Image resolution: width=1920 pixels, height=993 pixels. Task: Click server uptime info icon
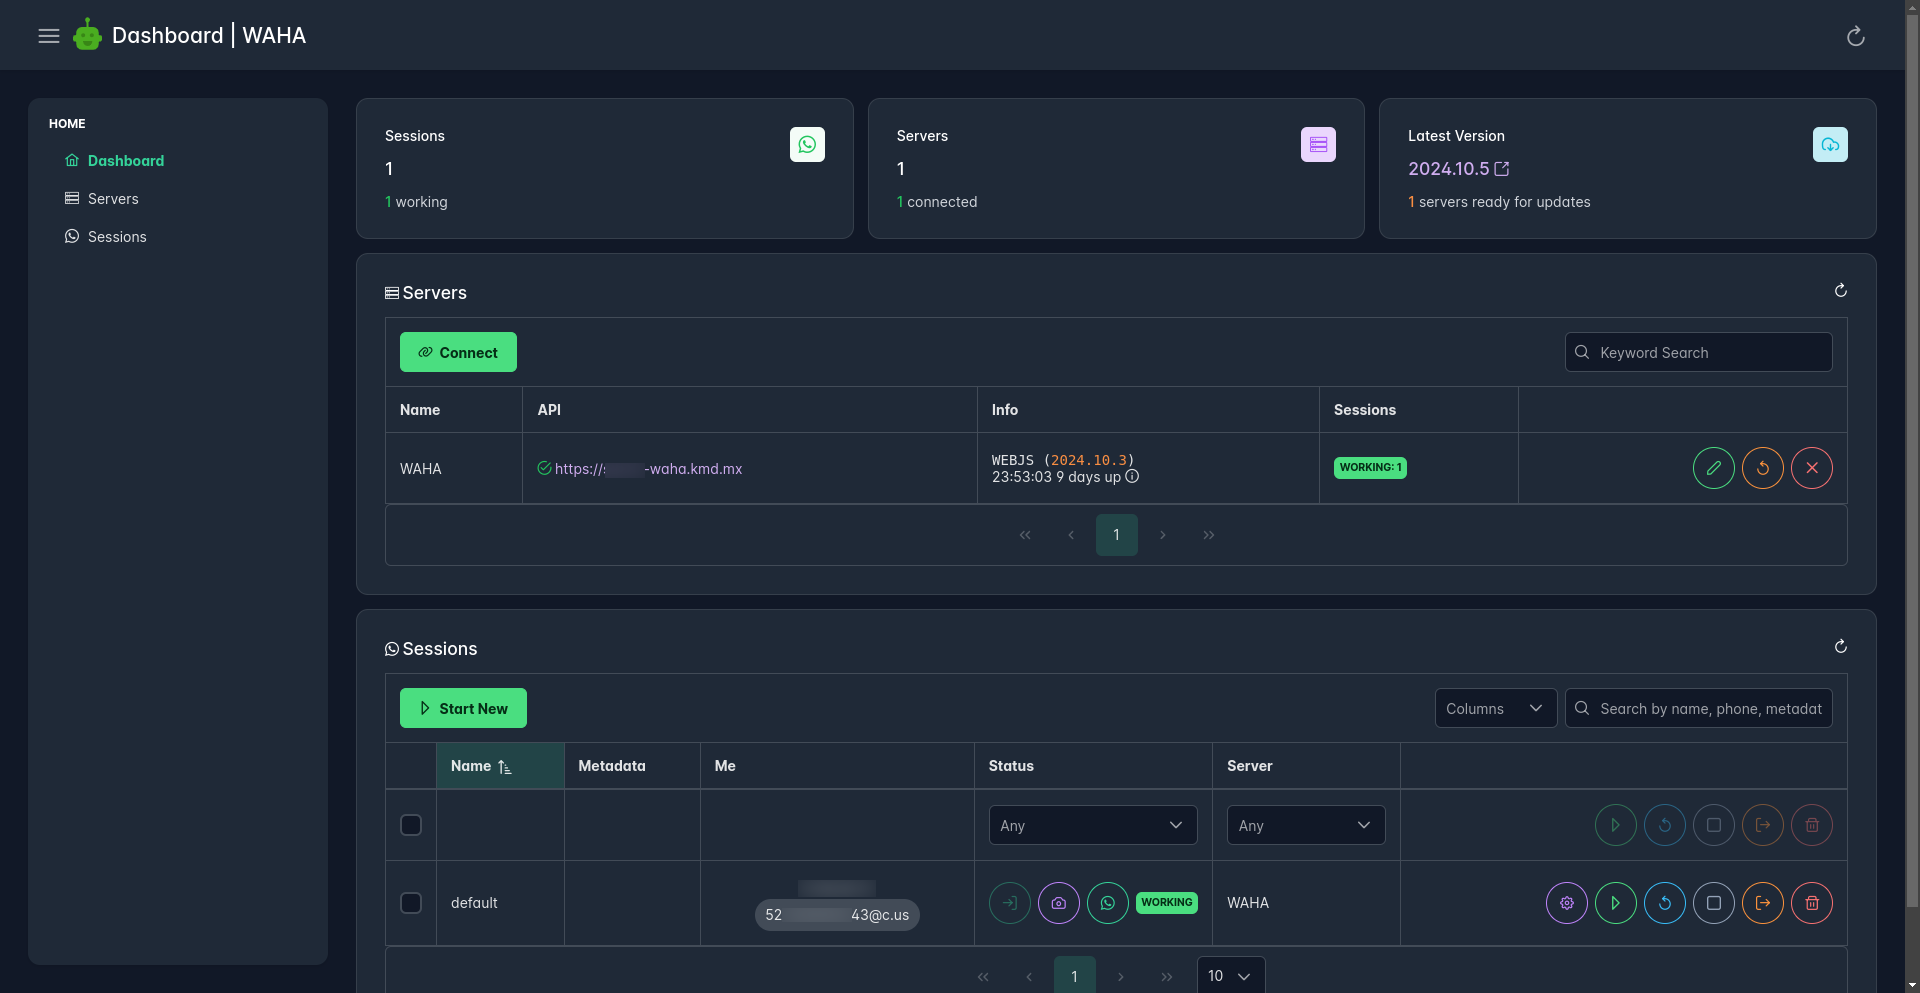point(1132,477)
